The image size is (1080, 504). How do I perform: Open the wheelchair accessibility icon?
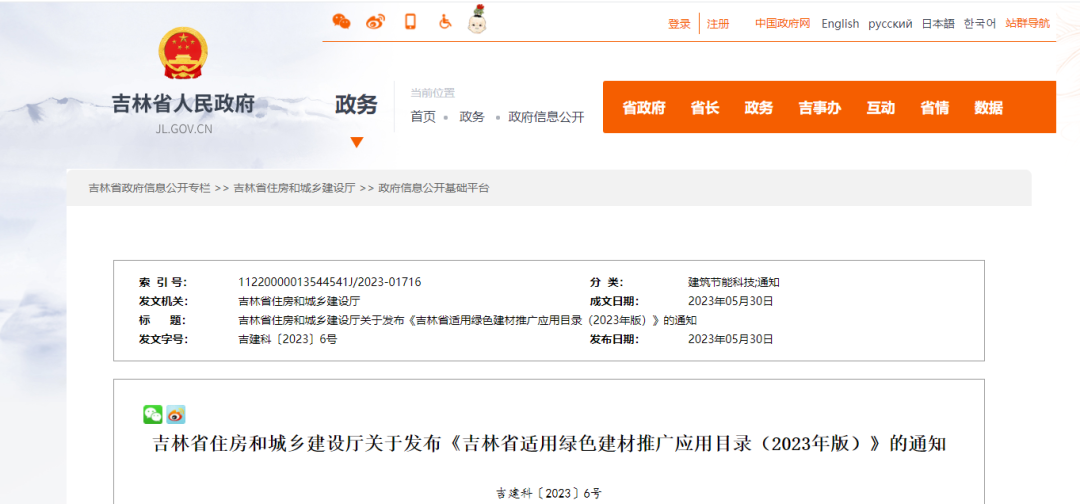pos(445,21)
